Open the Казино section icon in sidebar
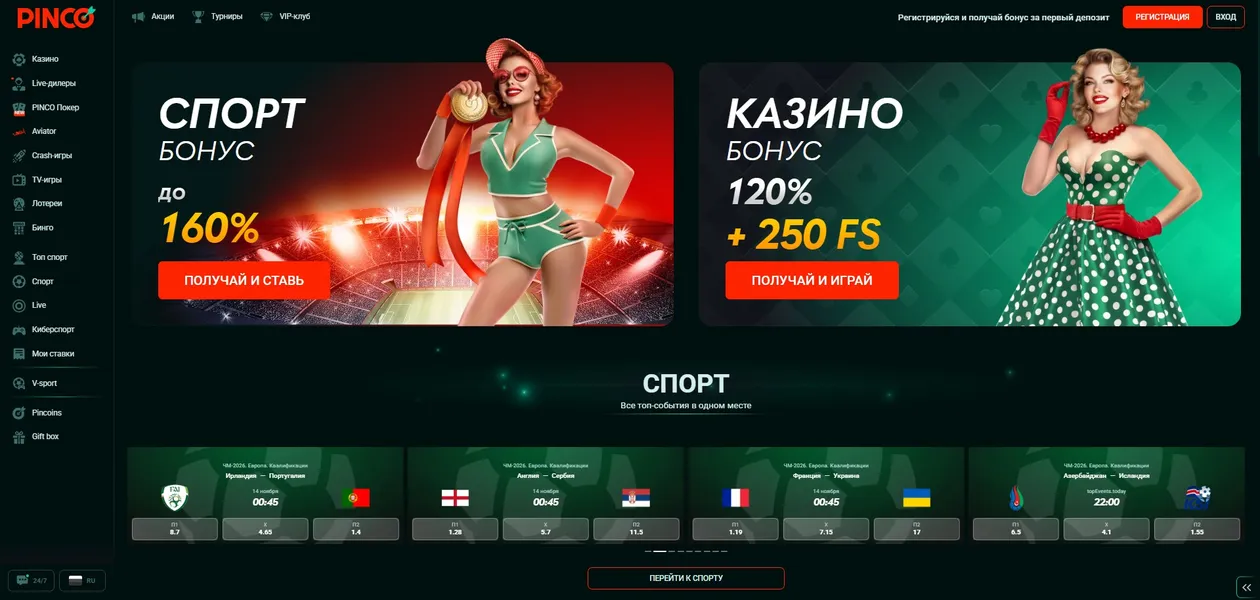The image size is (1260, 600). pos(19,59)
